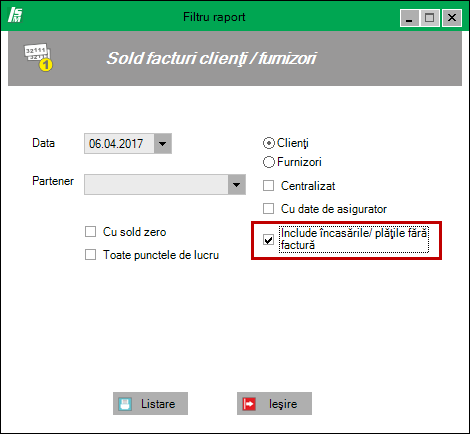
Task: Select the Clienți radio option
Action: coord(269,143)
